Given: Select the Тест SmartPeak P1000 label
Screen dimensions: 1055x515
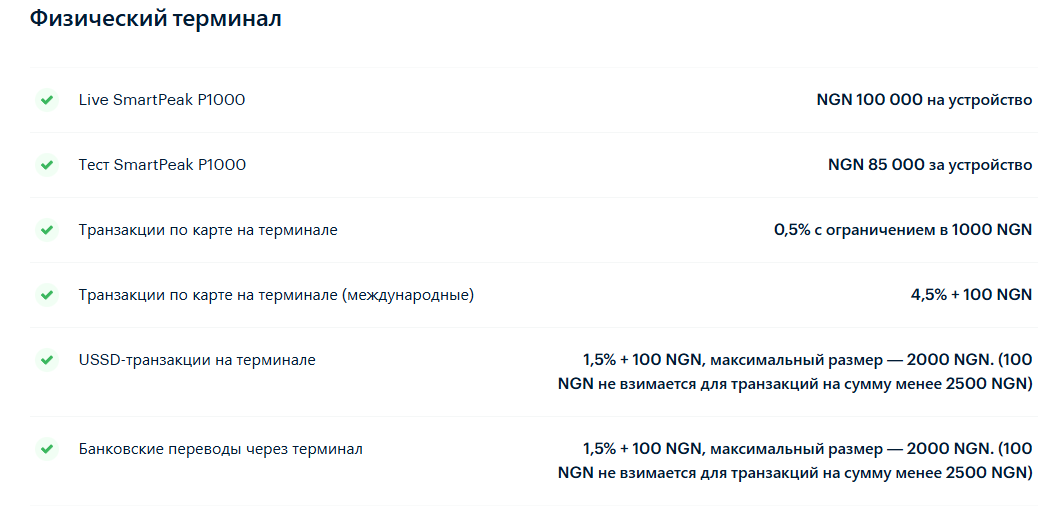Looking at the screenshot, I should 162,165.
